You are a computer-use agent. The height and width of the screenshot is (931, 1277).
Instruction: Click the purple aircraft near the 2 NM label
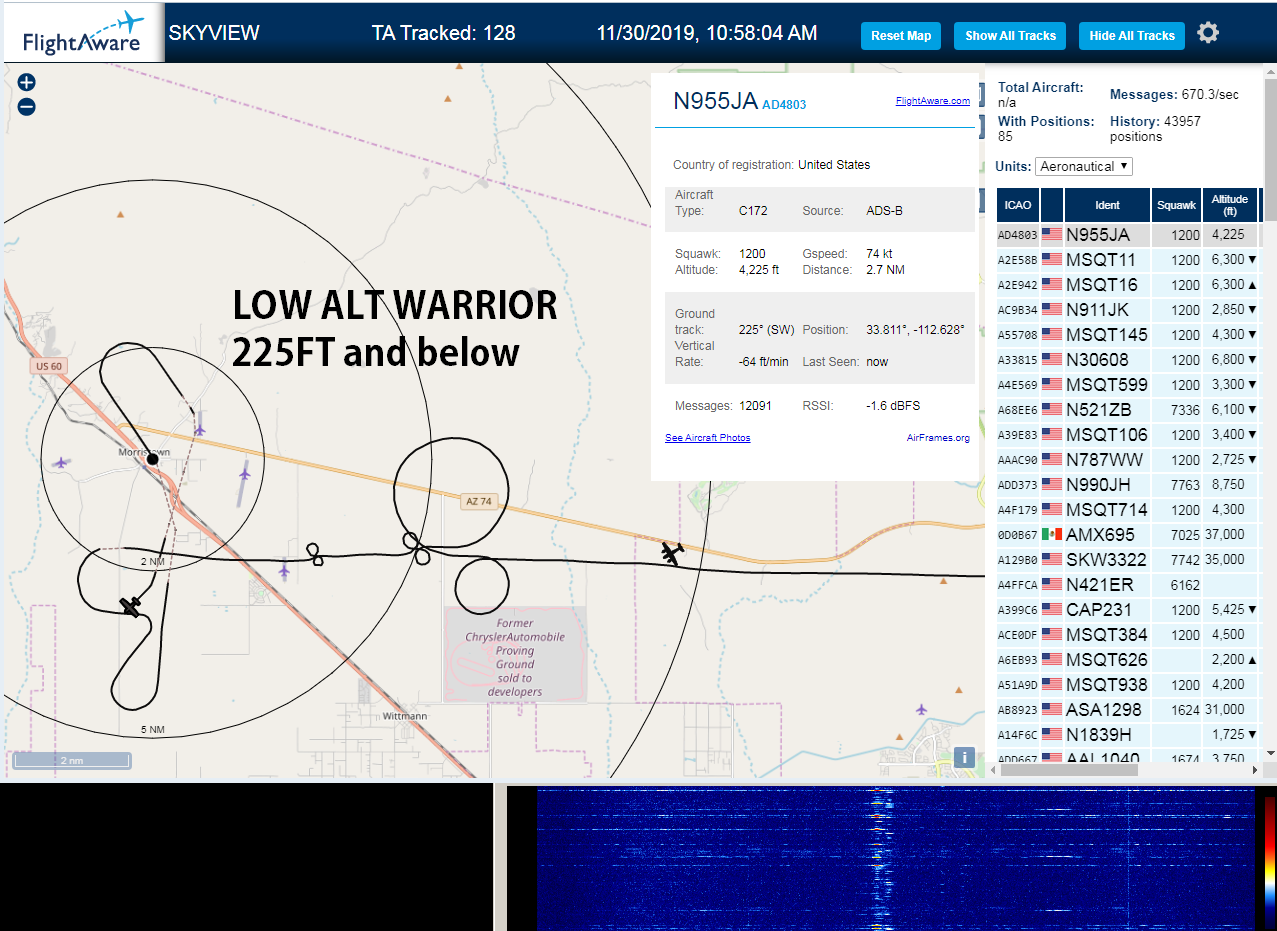tap(284, 570)
